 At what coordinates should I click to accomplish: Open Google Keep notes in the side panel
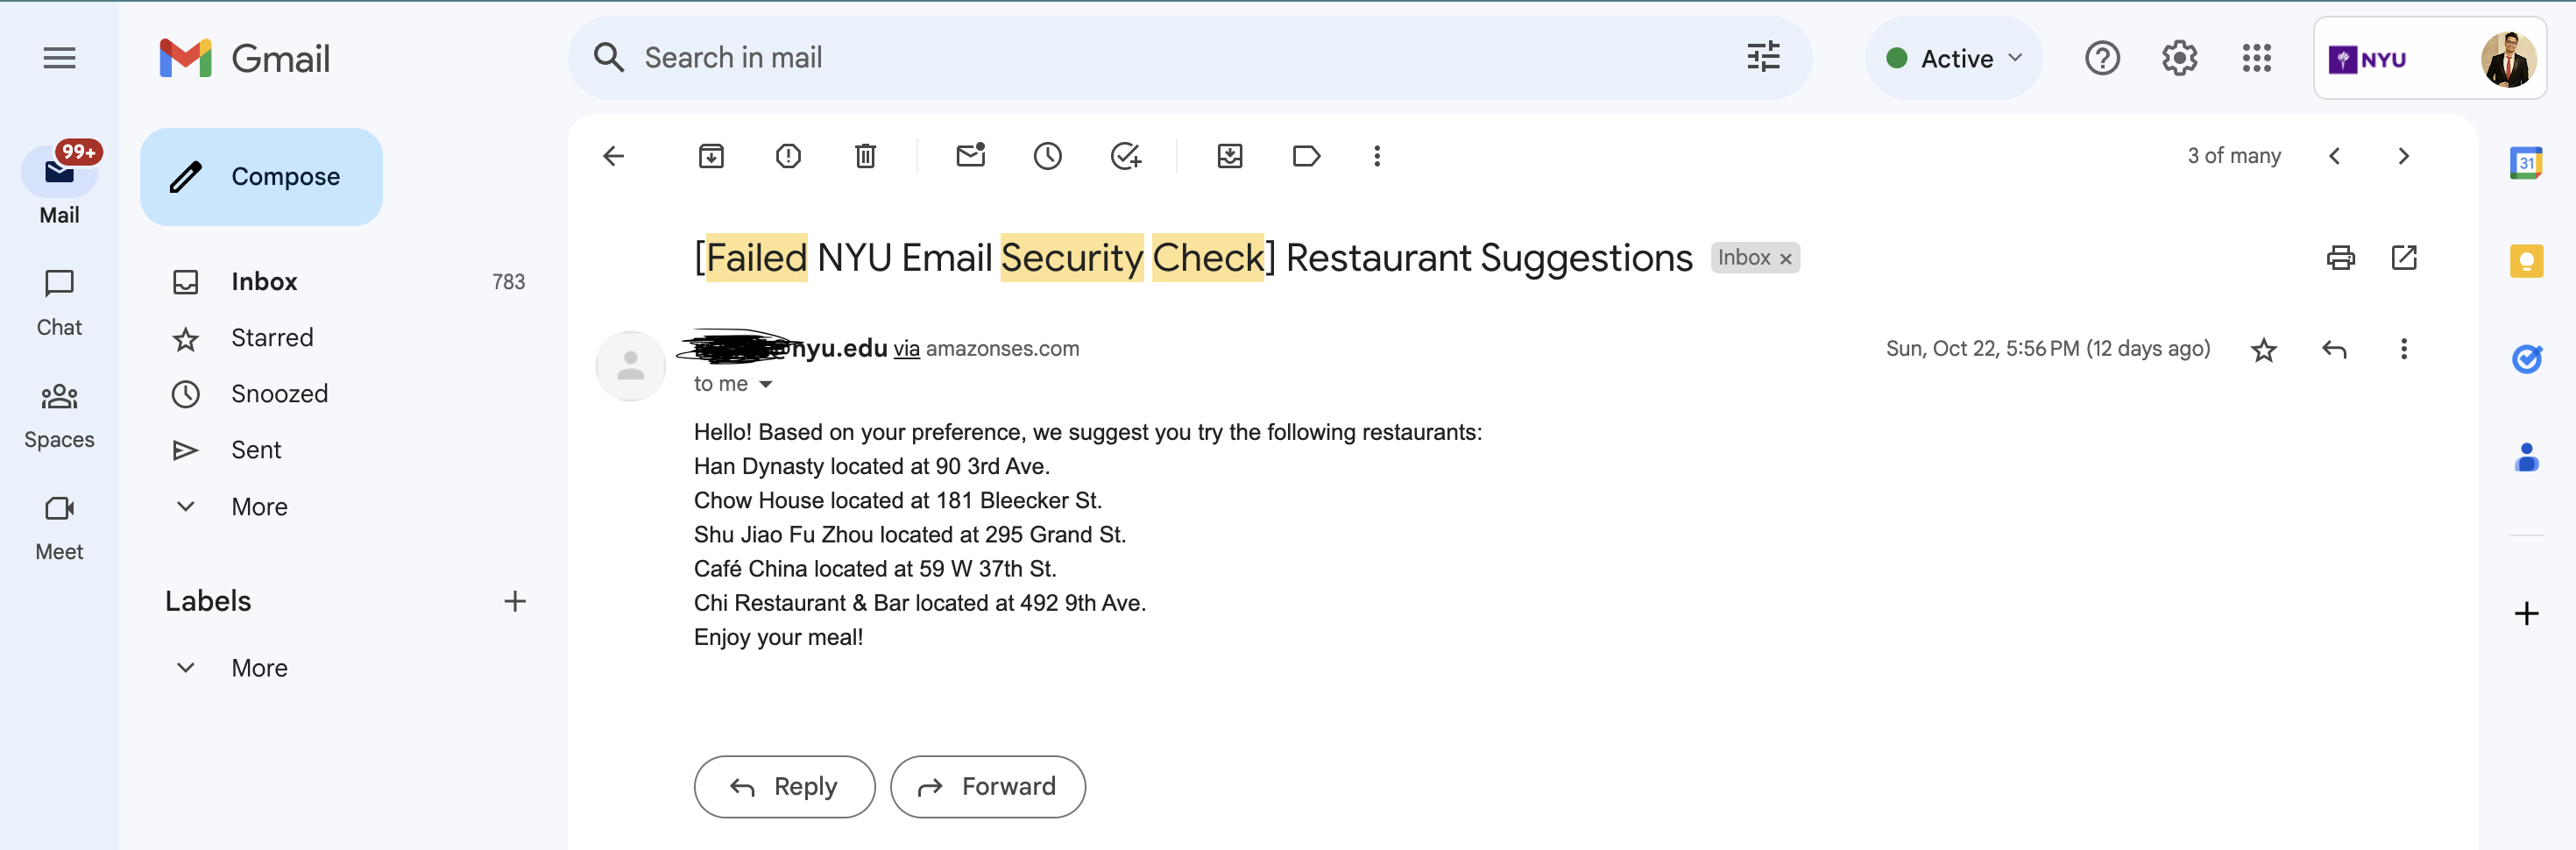tap(2527, 260)
